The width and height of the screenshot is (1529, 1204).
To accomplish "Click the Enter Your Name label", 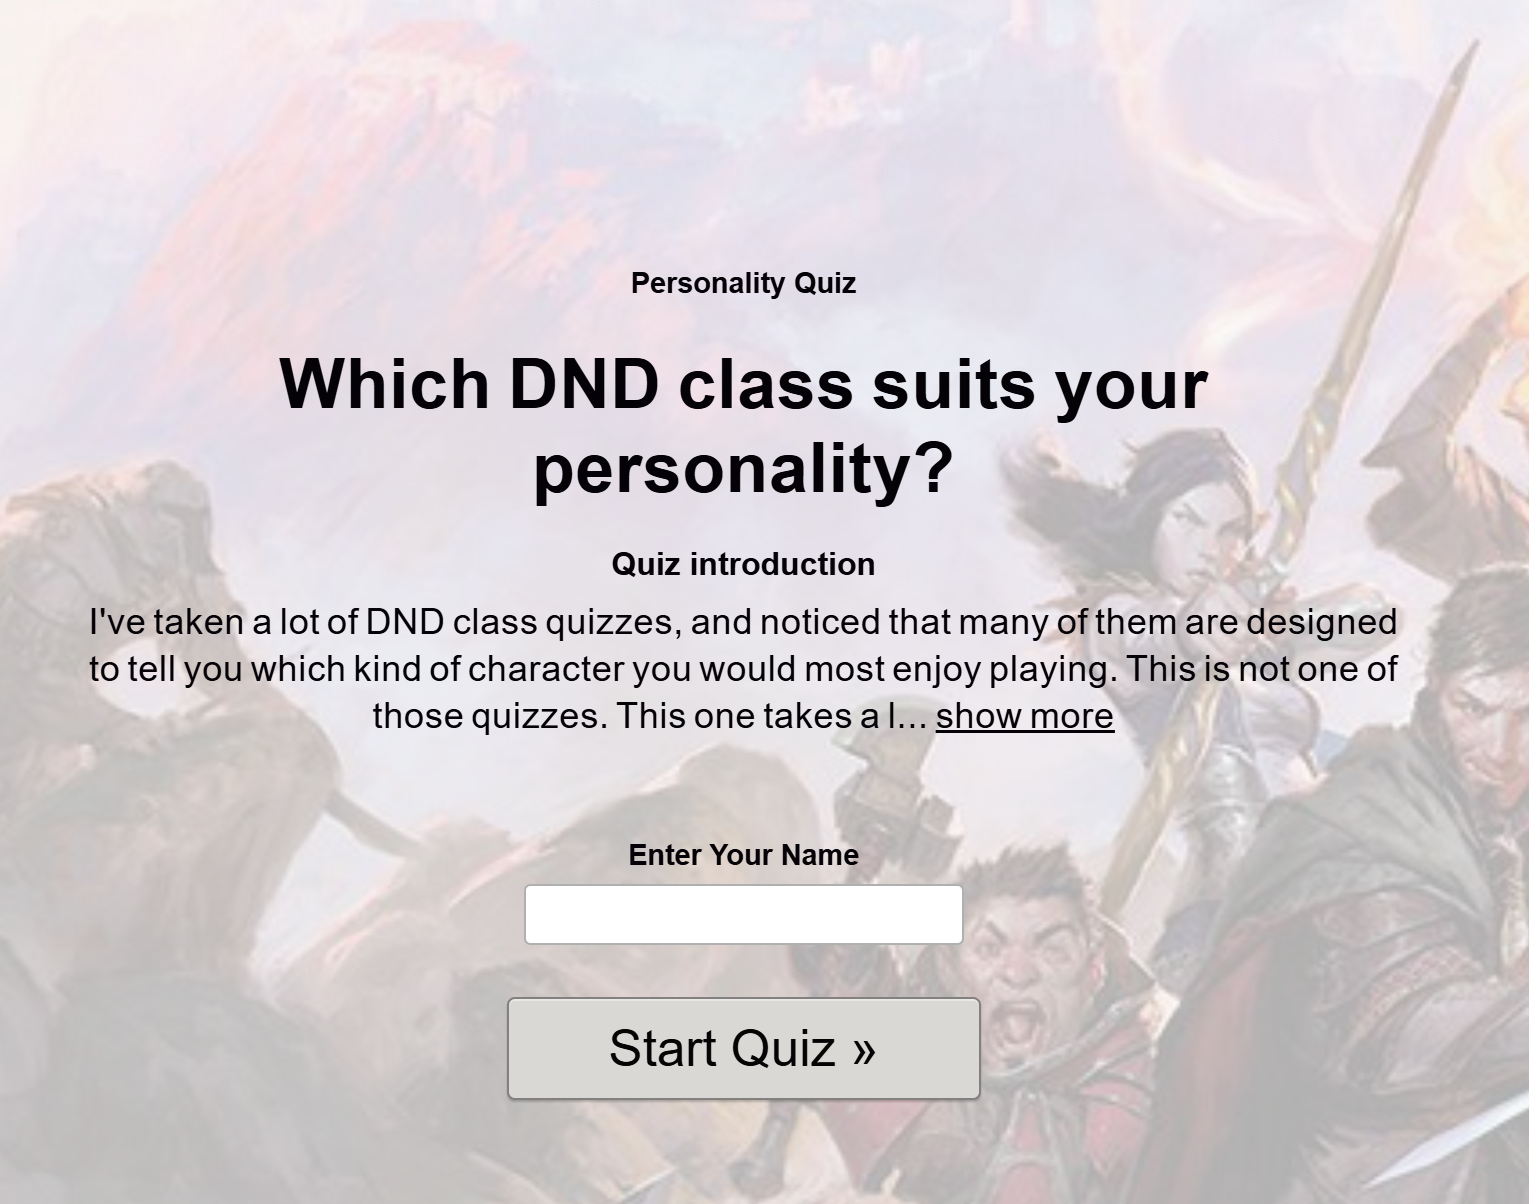I will [743, 855].
